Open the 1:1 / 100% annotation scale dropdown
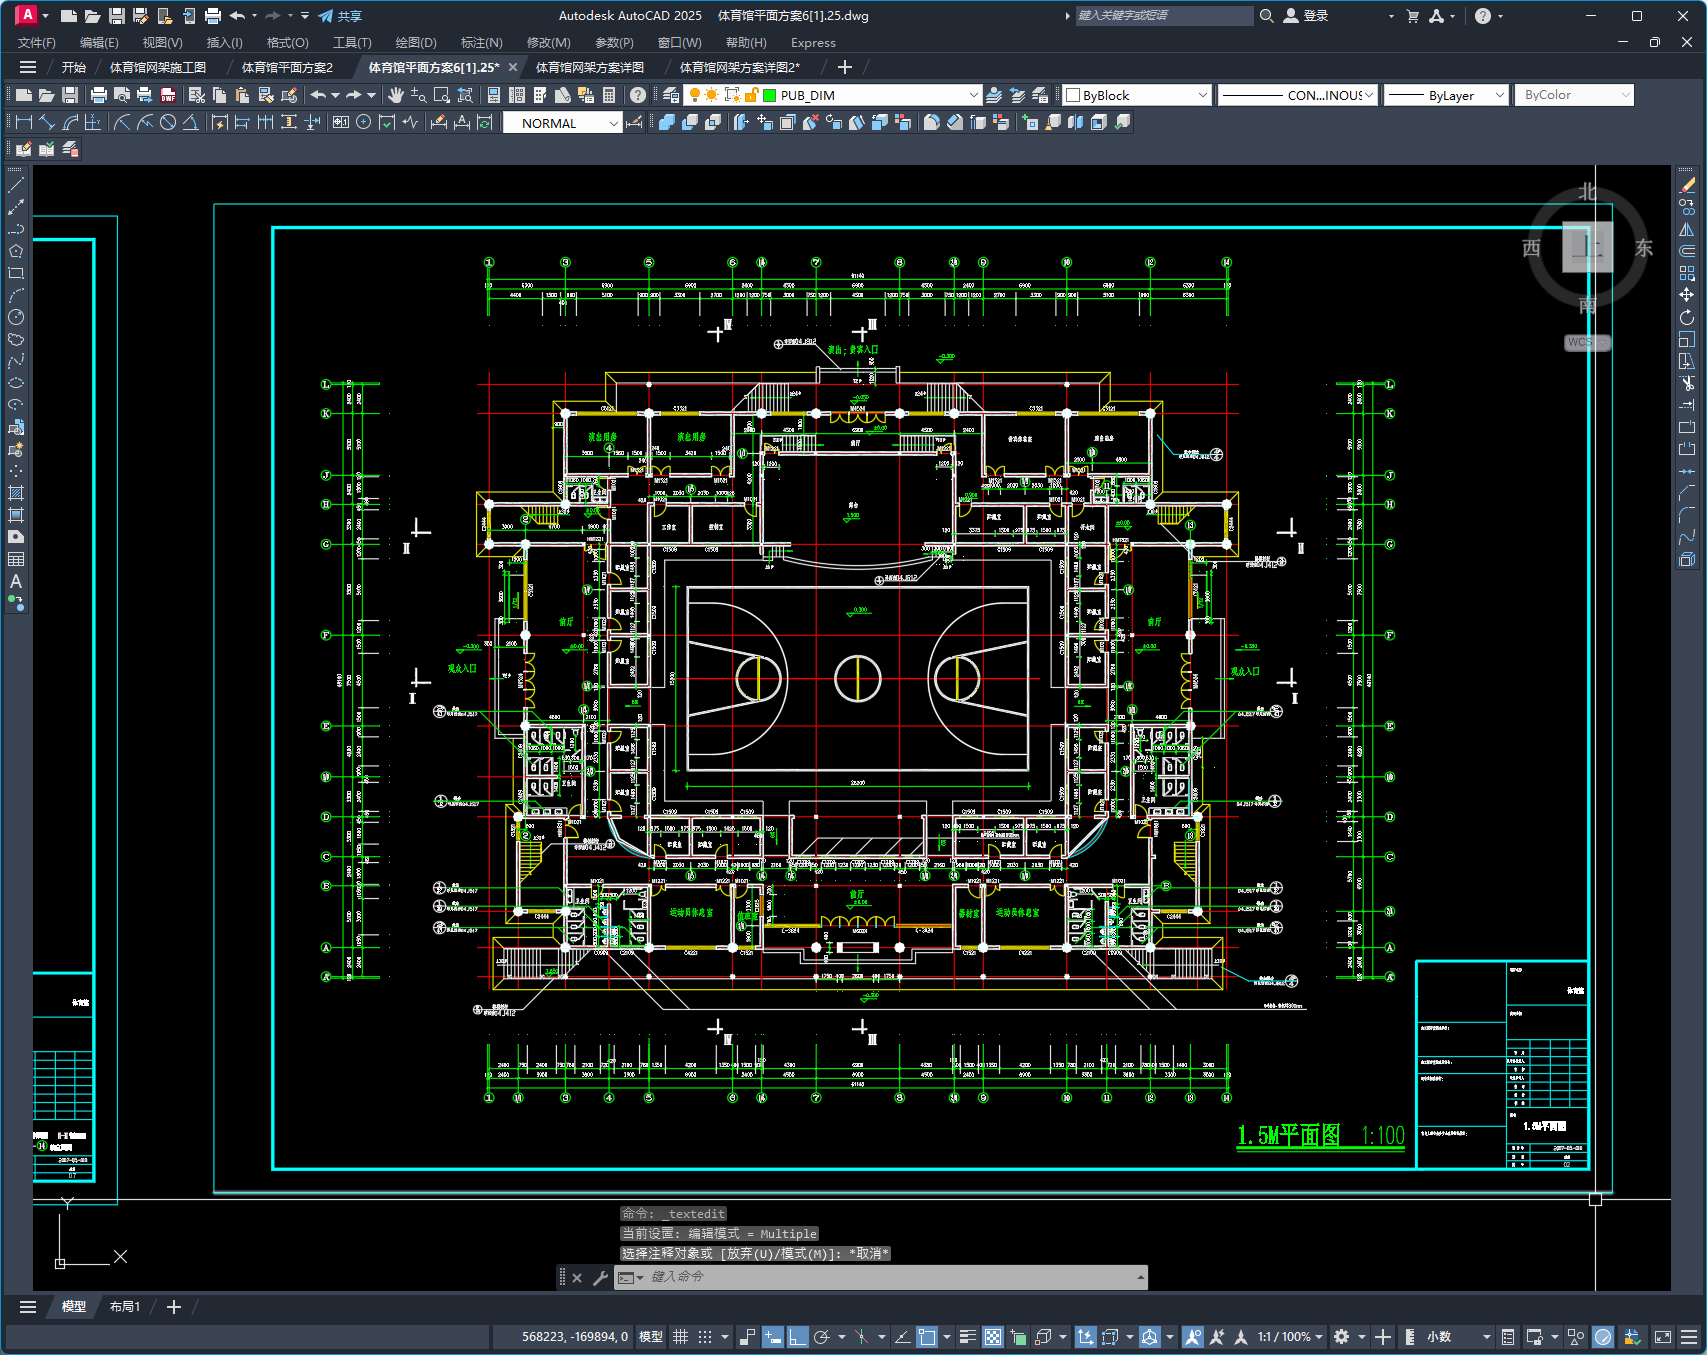 click(x=1290, y=1336)
